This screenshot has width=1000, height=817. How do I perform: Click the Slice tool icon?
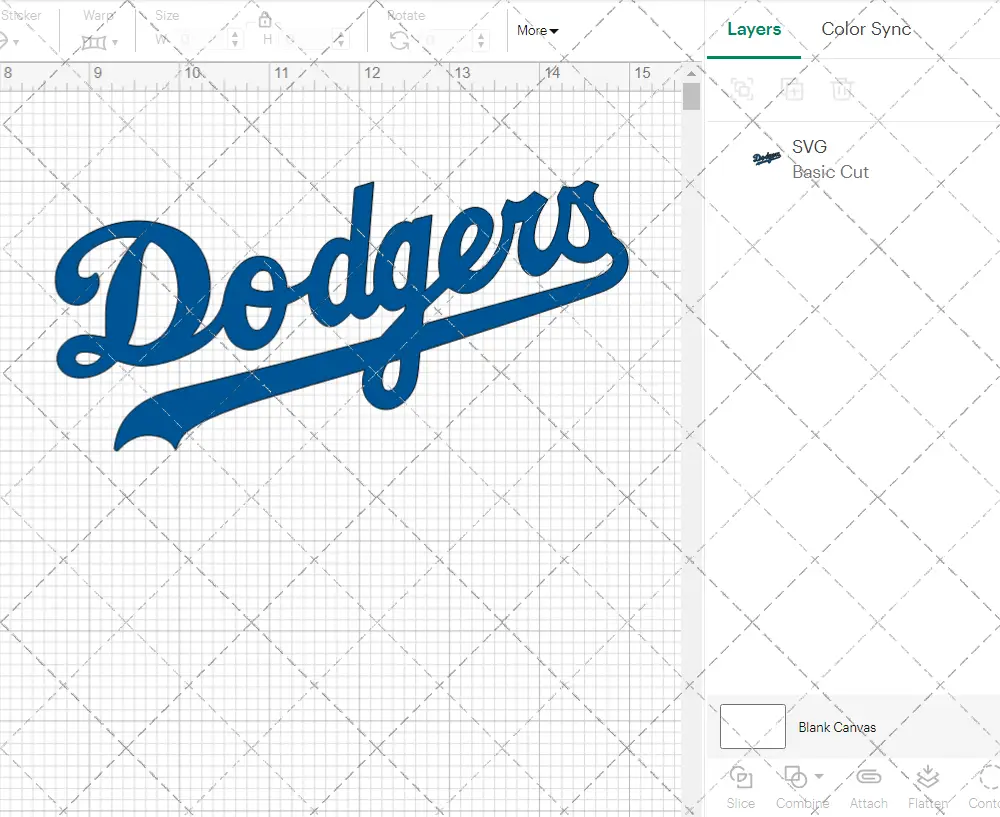pos(740,777)
